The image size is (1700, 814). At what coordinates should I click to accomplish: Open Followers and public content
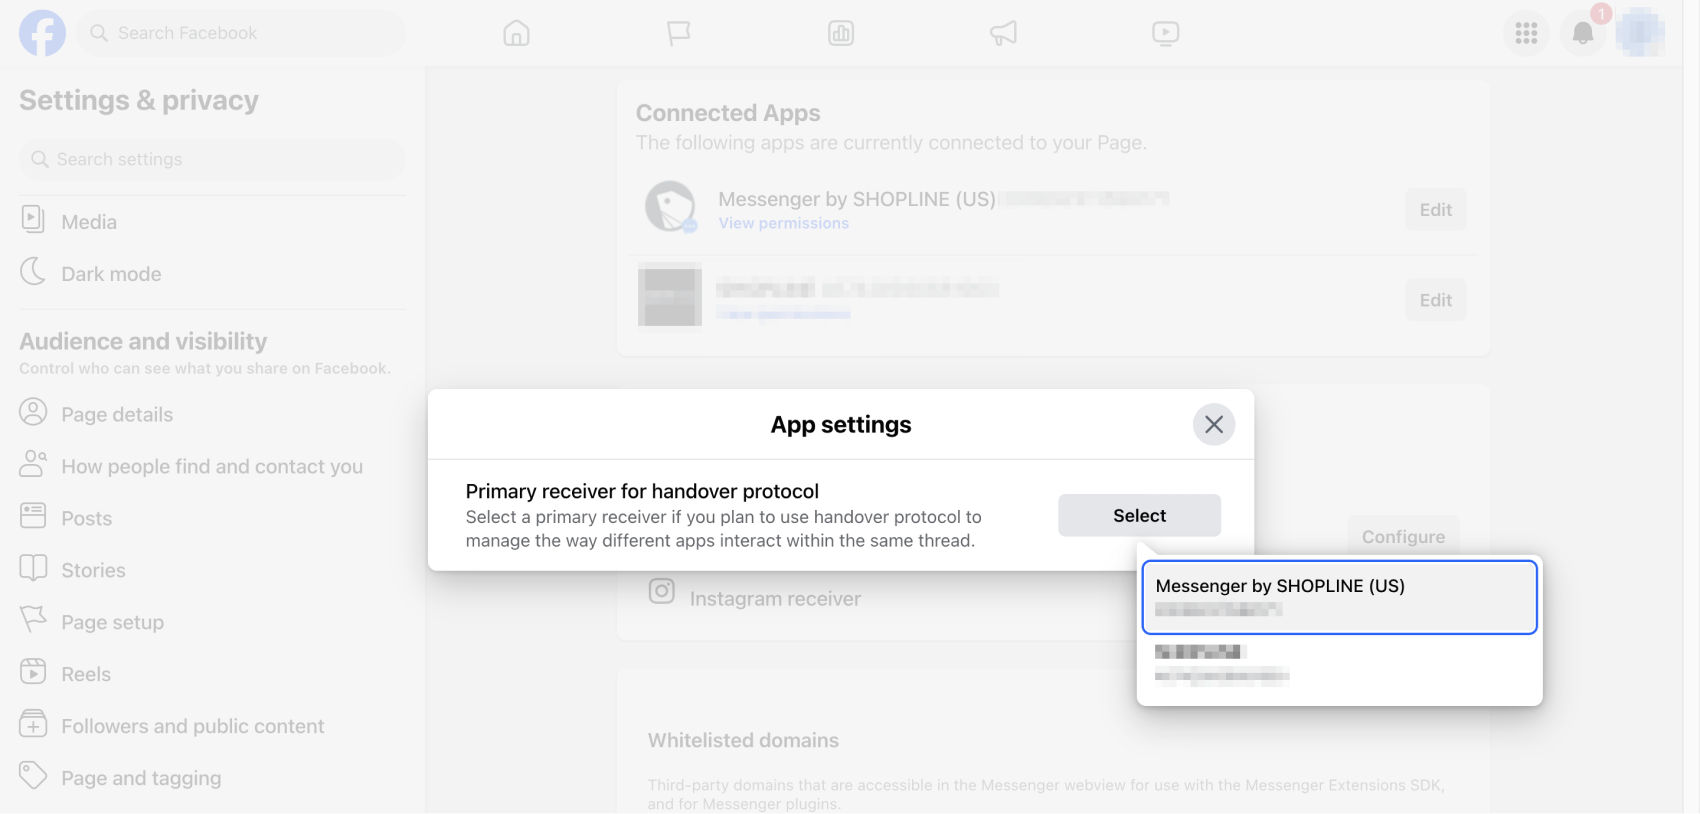(x=192, y=726)
